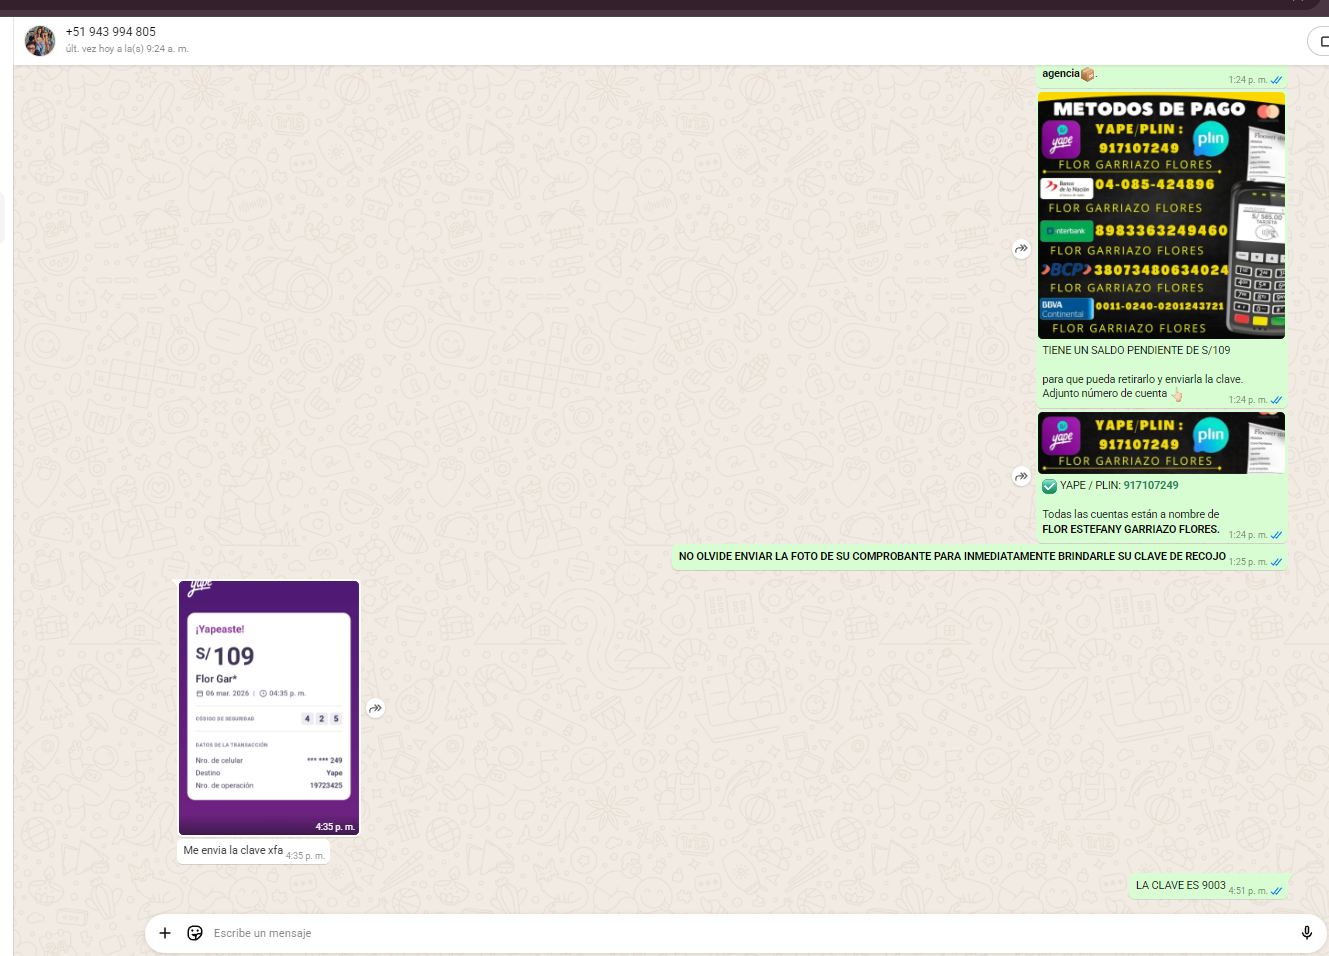The width and height of the screenshot is (1329, 956).
Task: Click the 'LA CLAVE ES 9003' message
Action: [x=1180, y=885]
